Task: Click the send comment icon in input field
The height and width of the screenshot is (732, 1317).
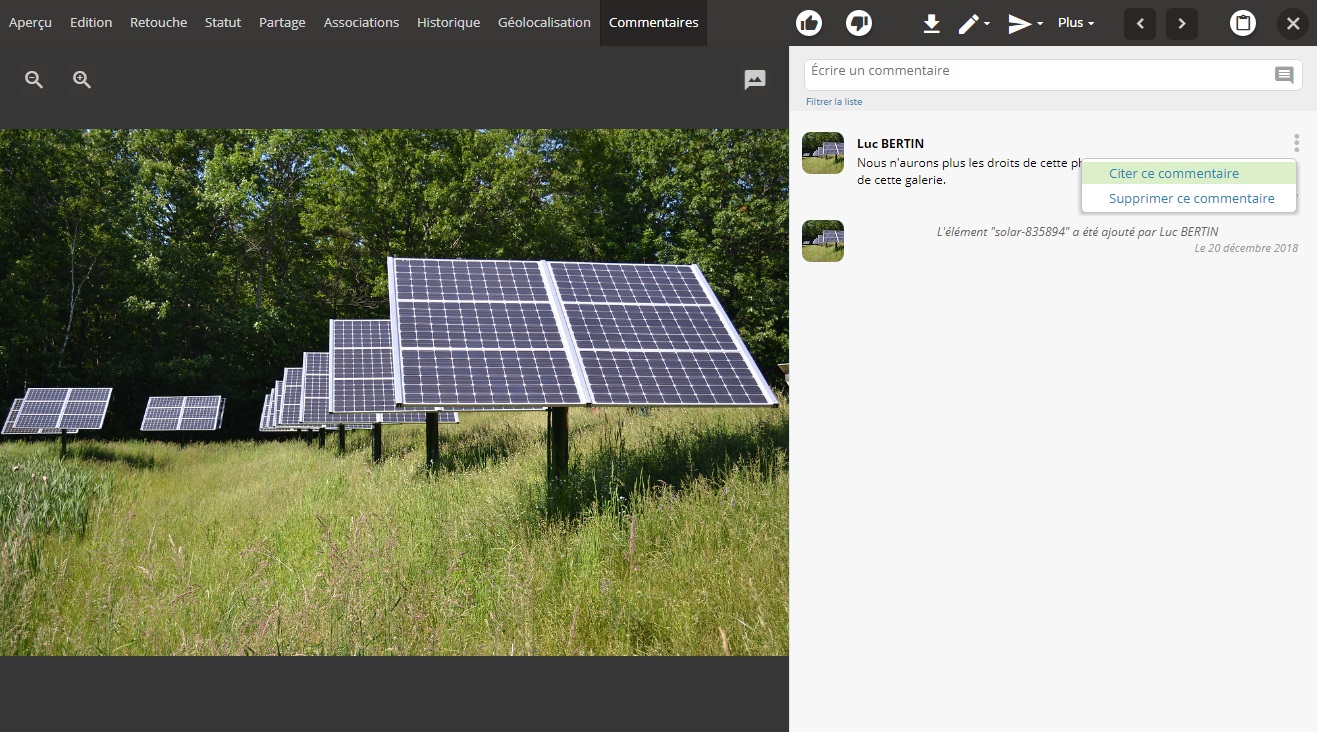Action: click(x=1284, y=75)
